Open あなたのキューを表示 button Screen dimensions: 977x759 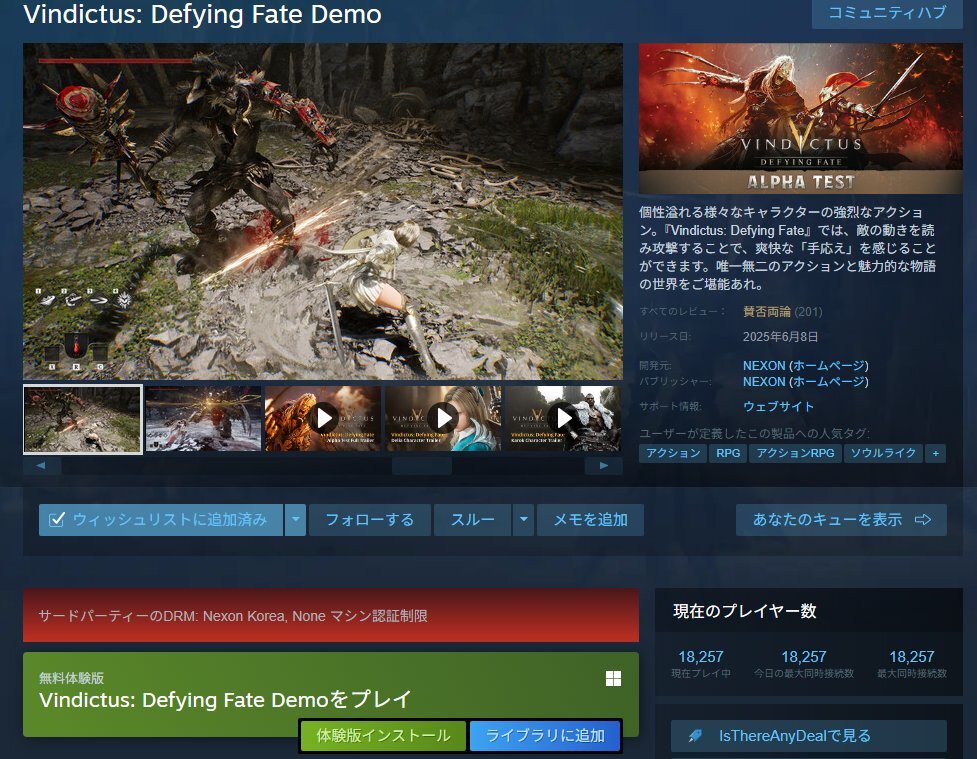point(841,520)
